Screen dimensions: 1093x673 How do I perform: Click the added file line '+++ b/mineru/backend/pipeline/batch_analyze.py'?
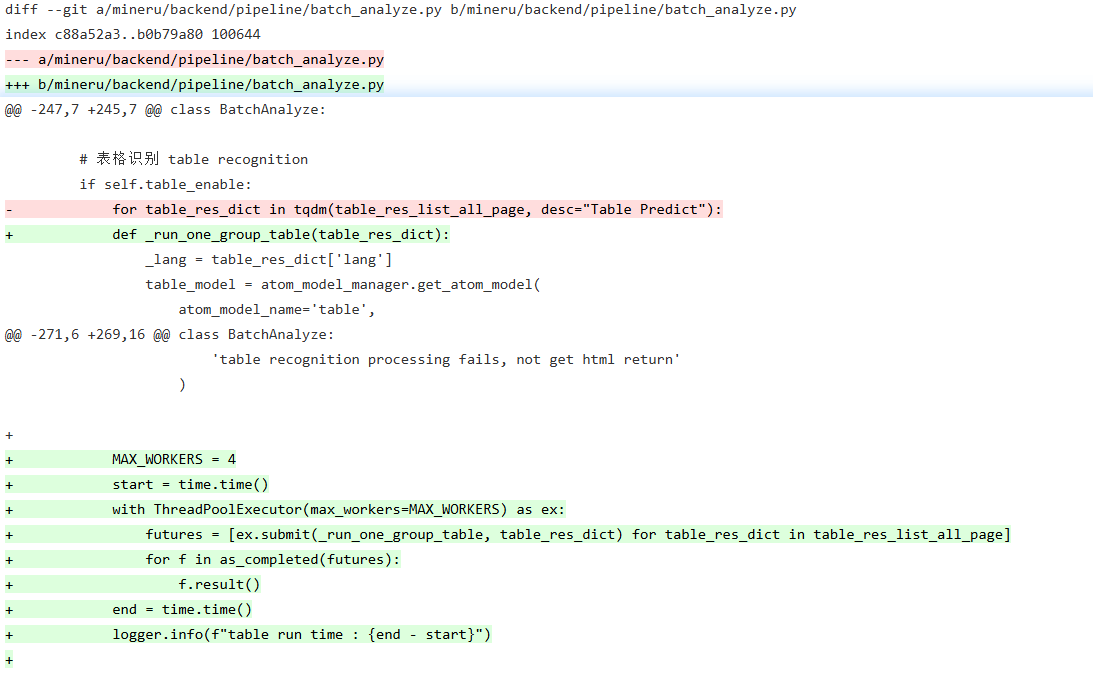194,84
